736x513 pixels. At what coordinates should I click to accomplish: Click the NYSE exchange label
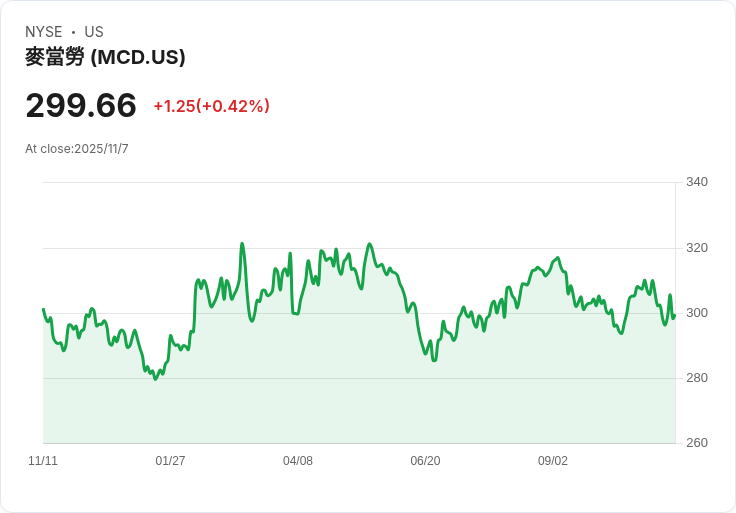click(x=44, y=32)
